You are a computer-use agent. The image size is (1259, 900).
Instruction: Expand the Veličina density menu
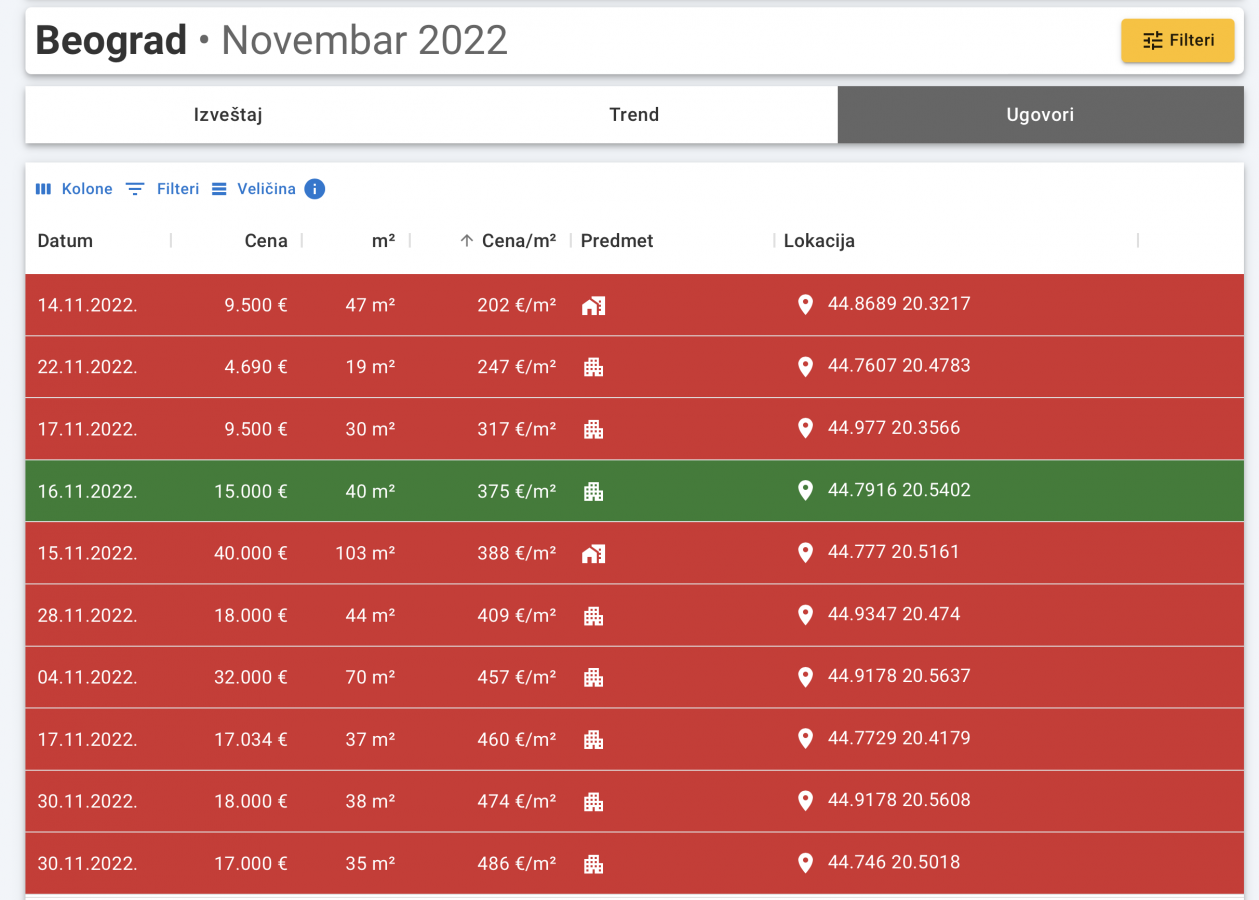click(x=254, y=189)
